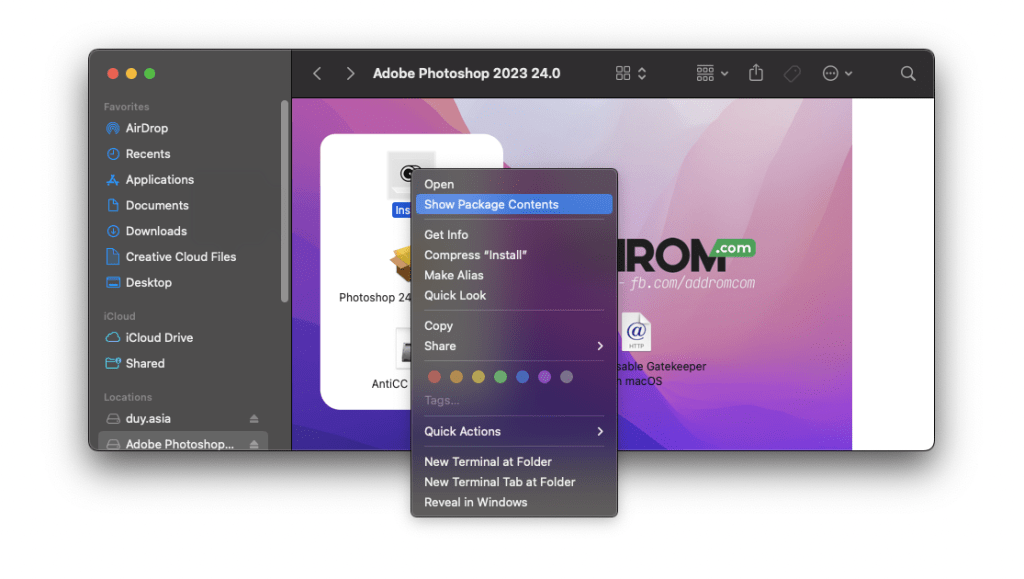Select the Photoshop 24 package icon
This screenshot has height=579, width=1024.
(x=400, y=263)
